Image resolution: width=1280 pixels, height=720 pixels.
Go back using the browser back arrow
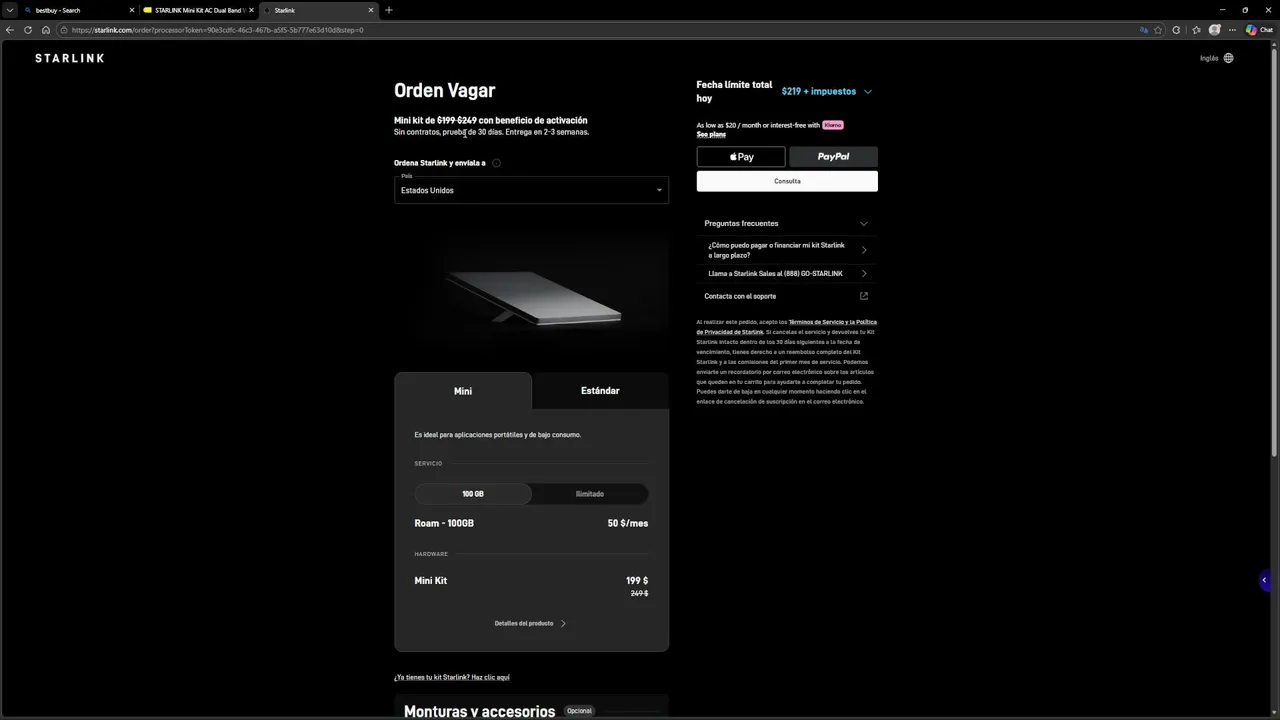10,30
